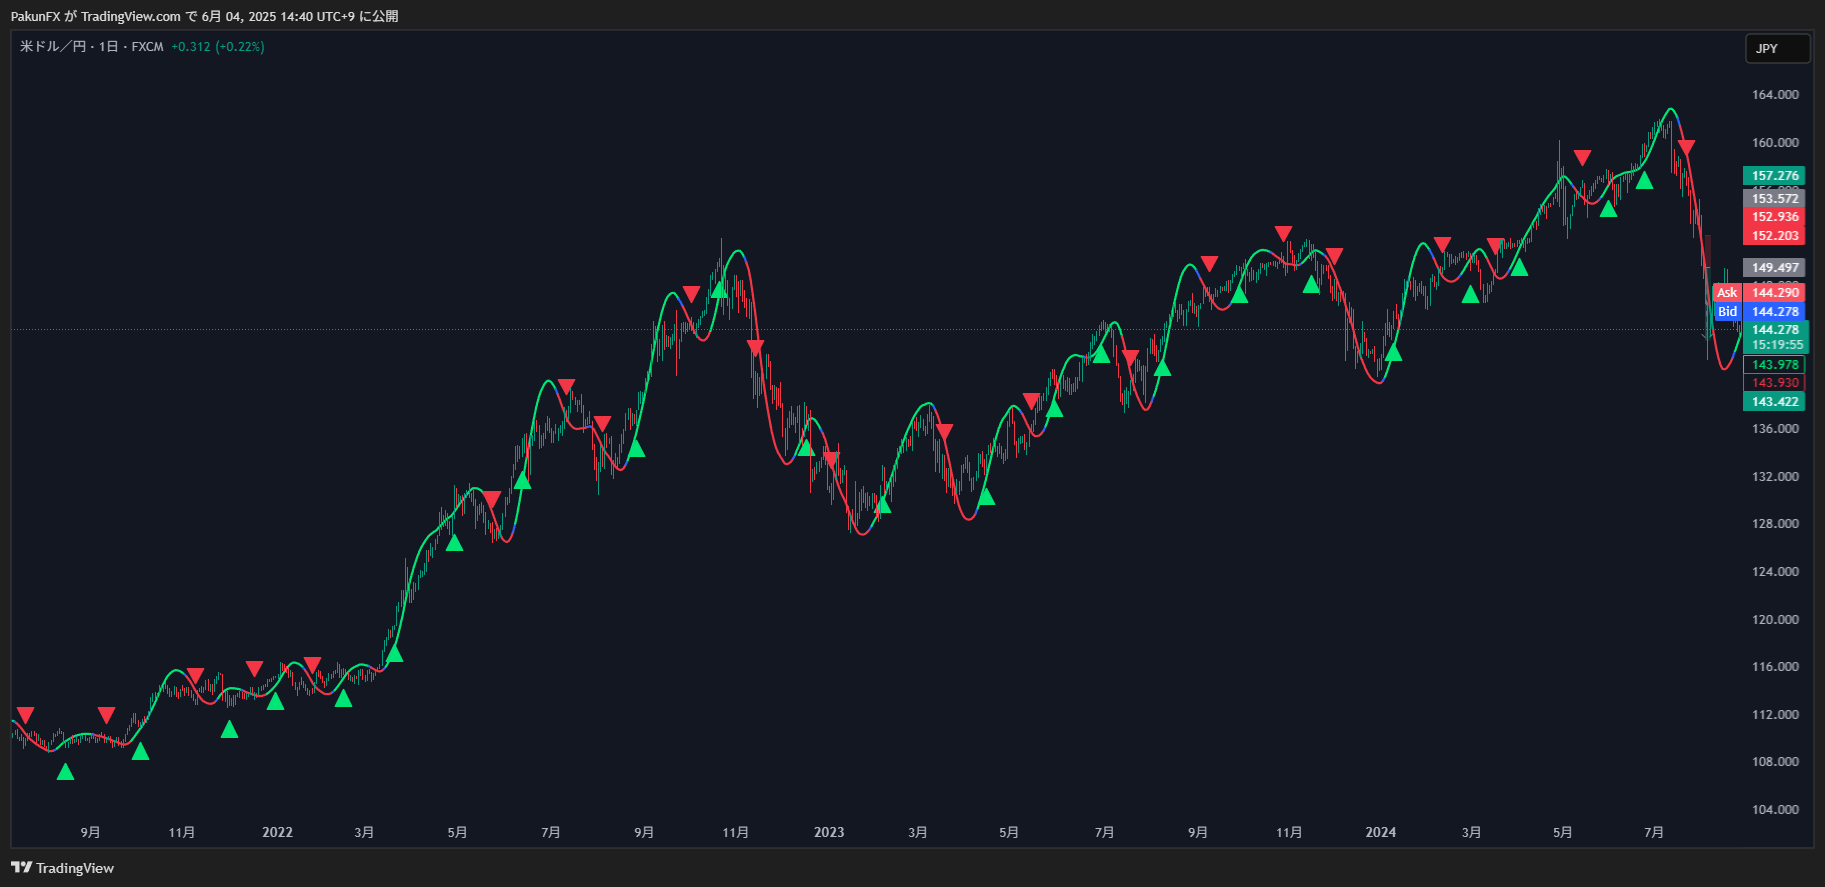1825x887 pixels.
Task: Click the 152.936 red price label
Action: pyautogui.click(x=1774, y=216)
